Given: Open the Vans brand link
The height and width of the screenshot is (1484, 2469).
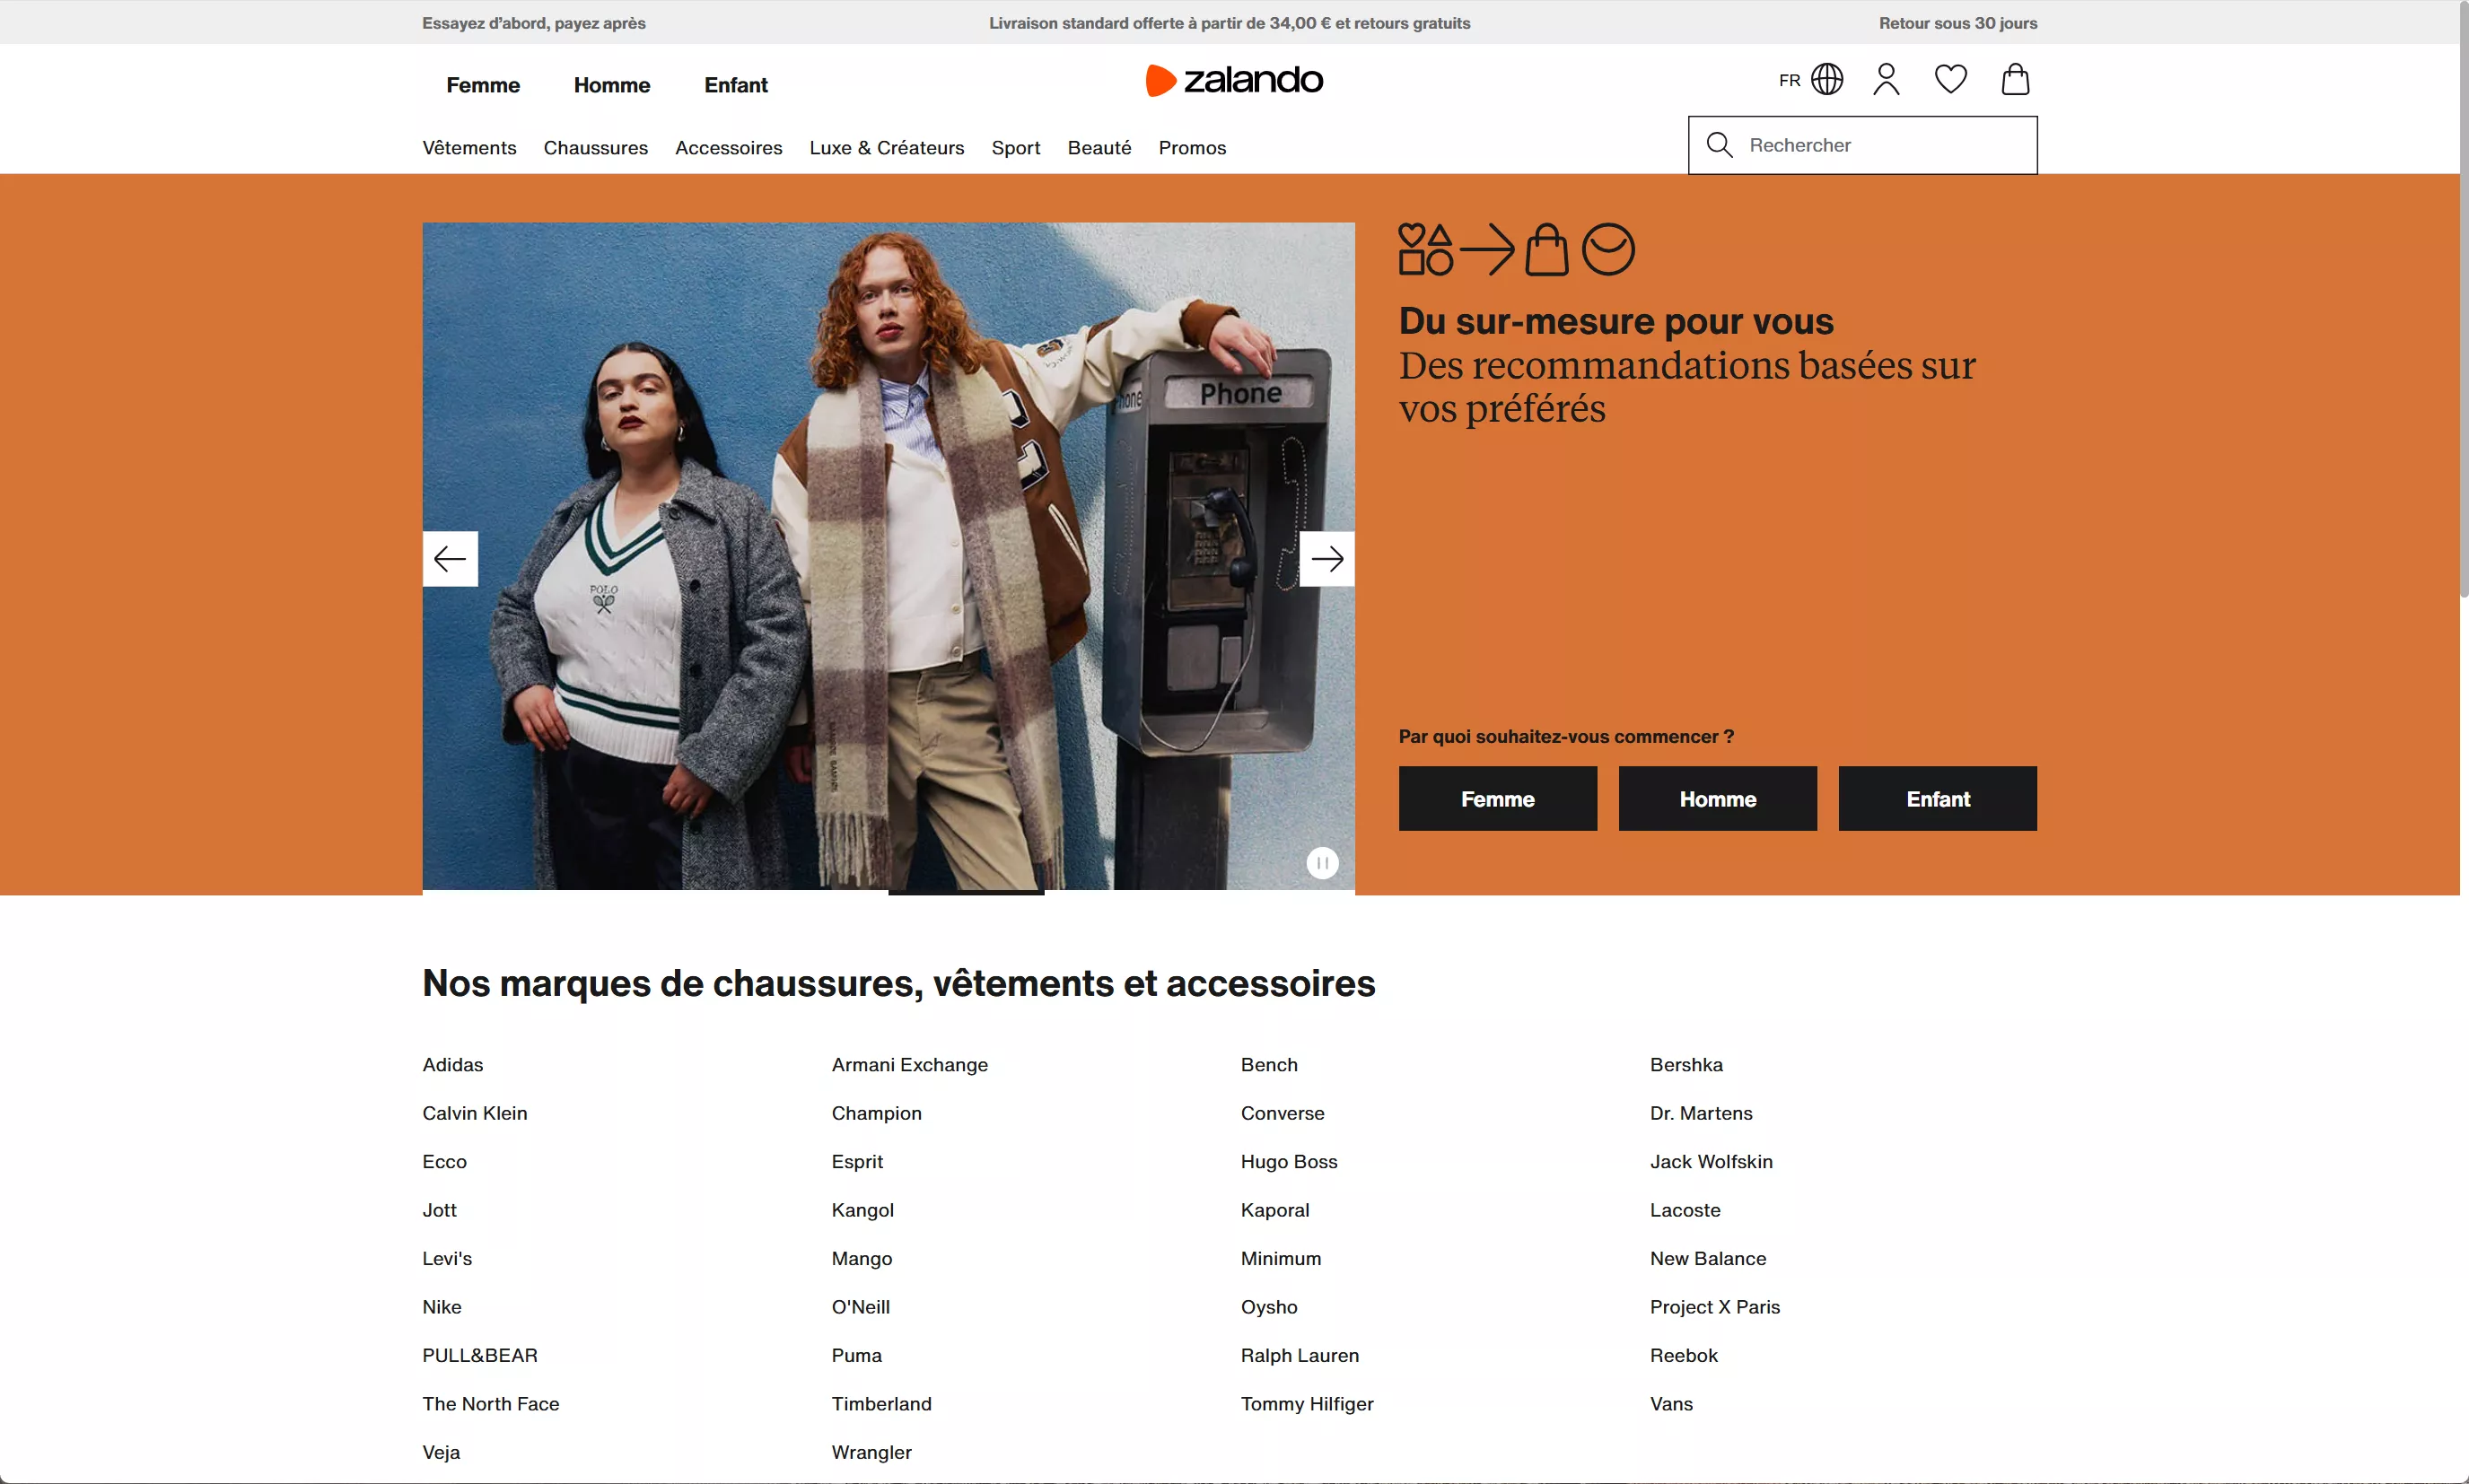Looking at the screenshot, I should click(1671, 1404).
